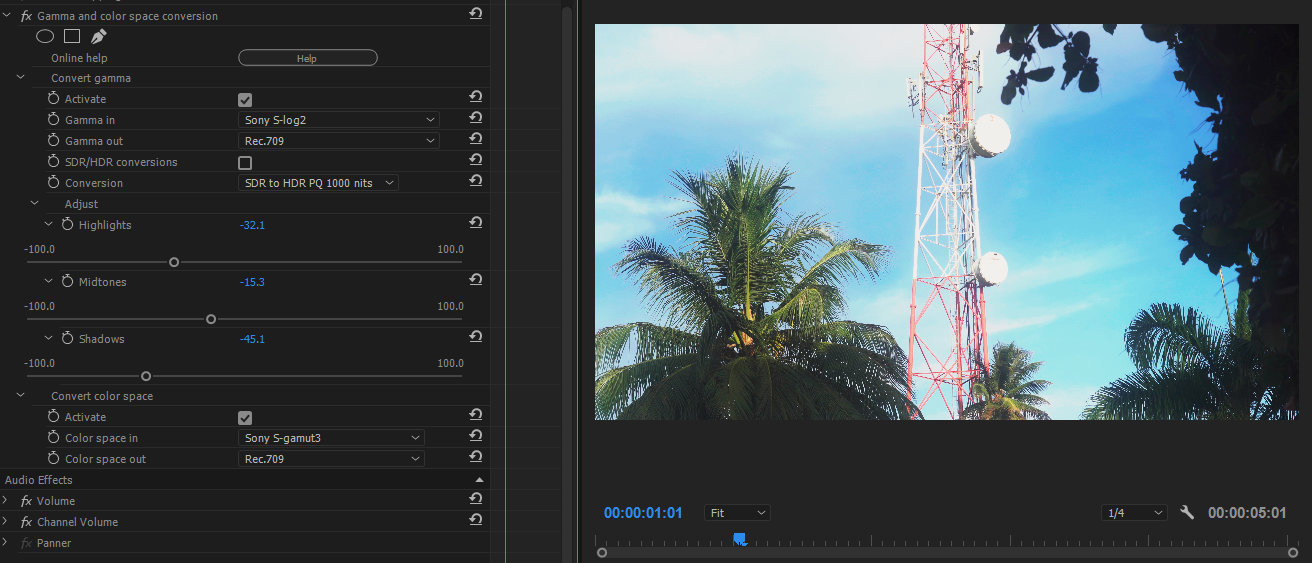1312x563 pixels.
Task: Open the Gamma out Rec.709 dropdown
Action: point(339,141)
